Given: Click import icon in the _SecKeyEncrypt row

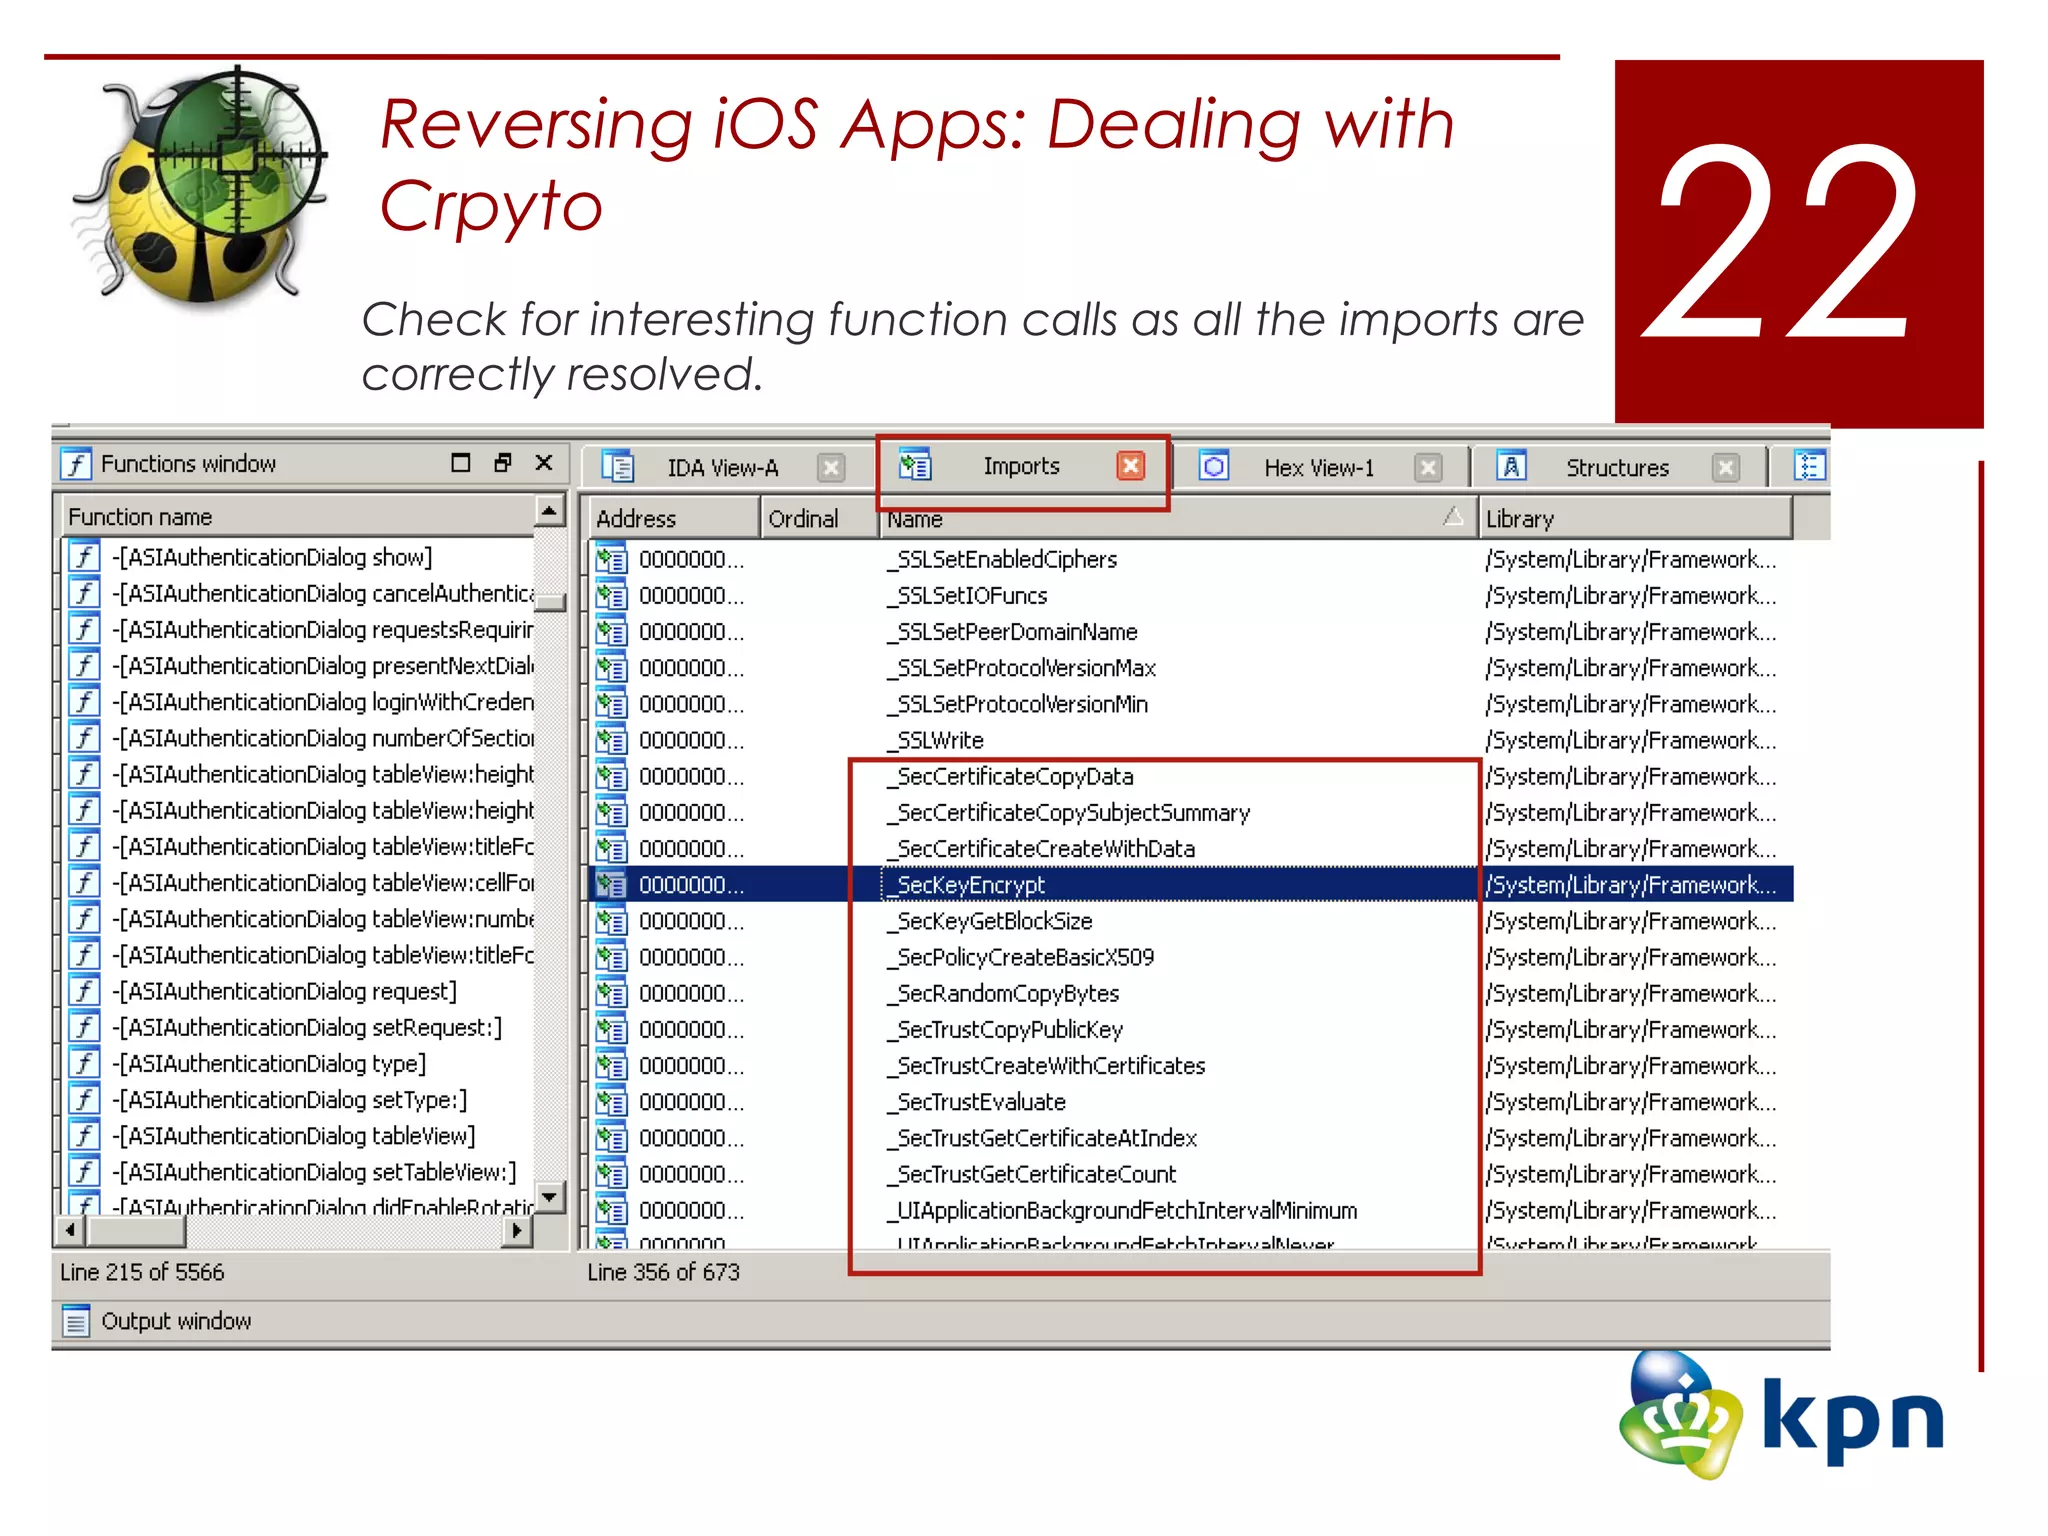Looking at the screenshot, I should (611, 885).
